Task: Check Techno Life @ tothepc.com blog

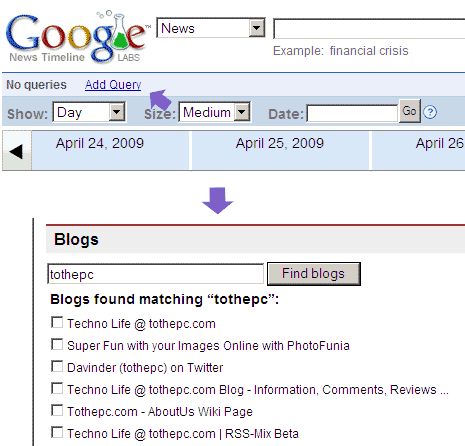Action: point(57,322)
